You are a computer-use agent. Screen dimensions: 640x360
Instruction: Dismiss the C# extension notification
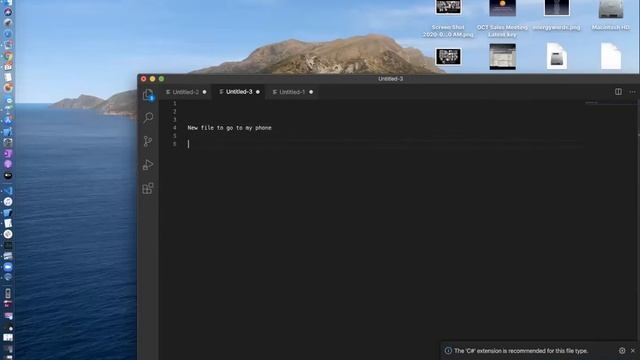tap(633, 351)
